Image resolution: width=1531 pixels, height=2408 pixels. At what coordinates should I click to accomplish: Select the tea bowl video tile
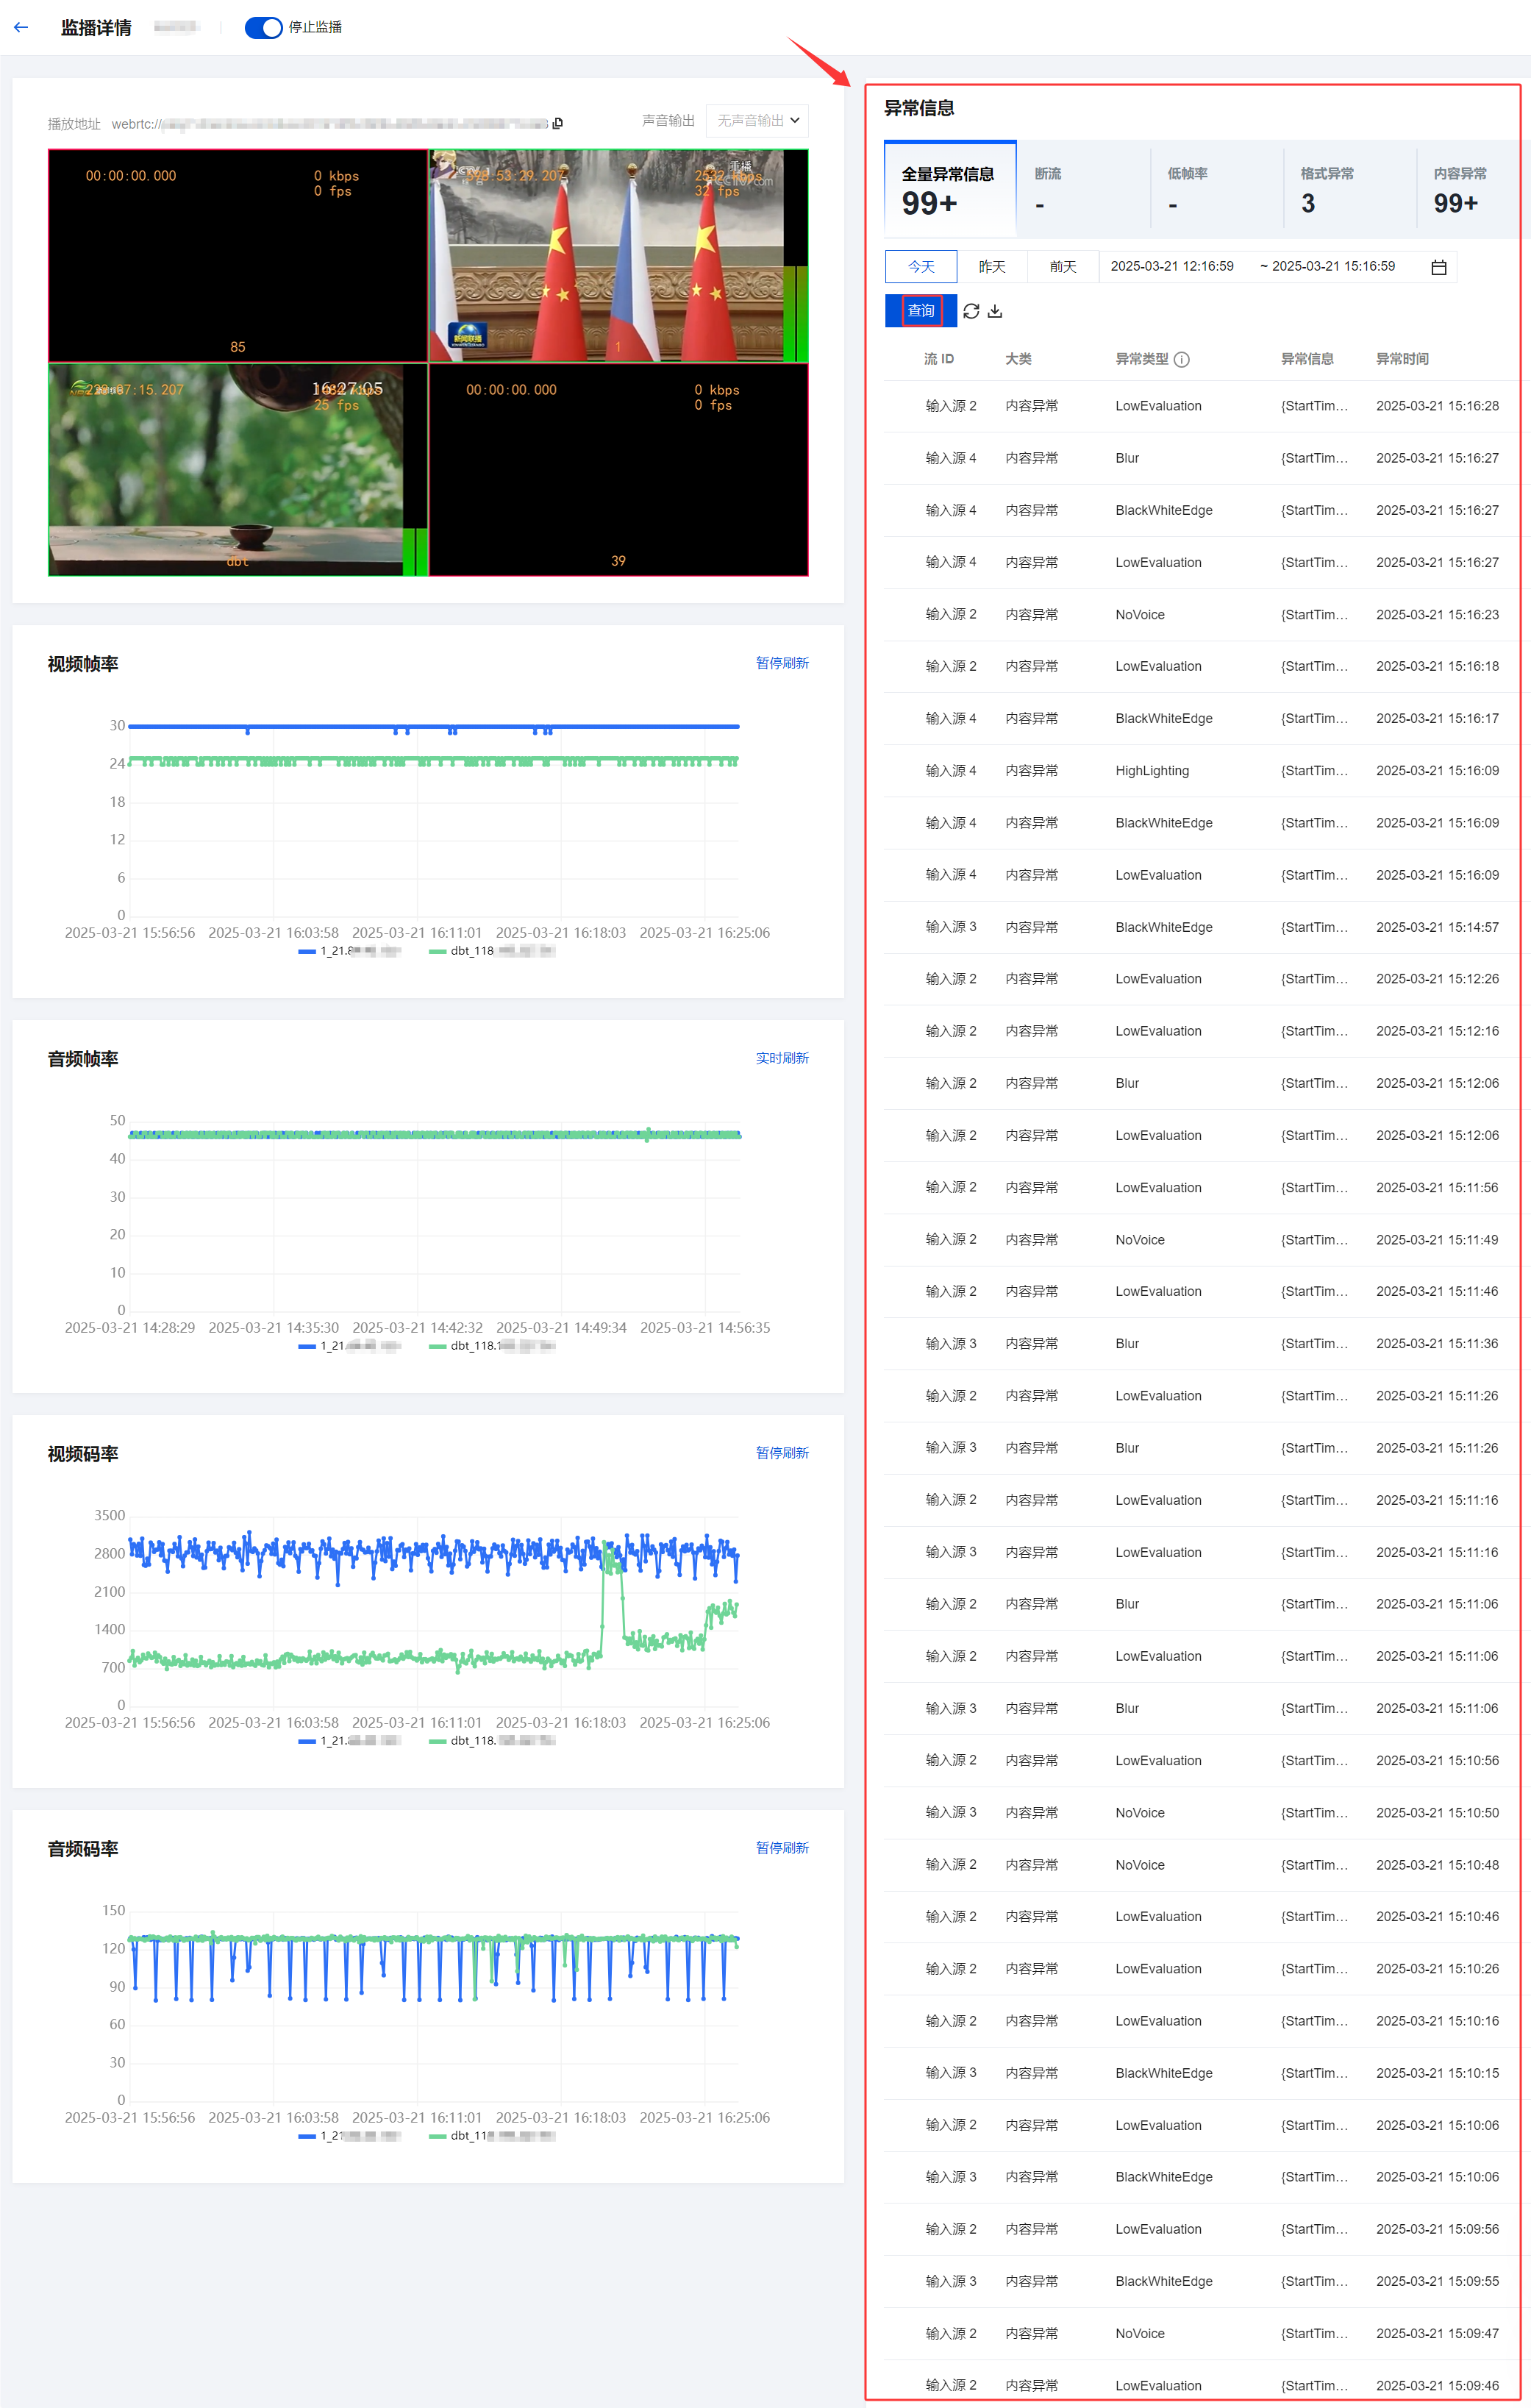pos(238,470)
